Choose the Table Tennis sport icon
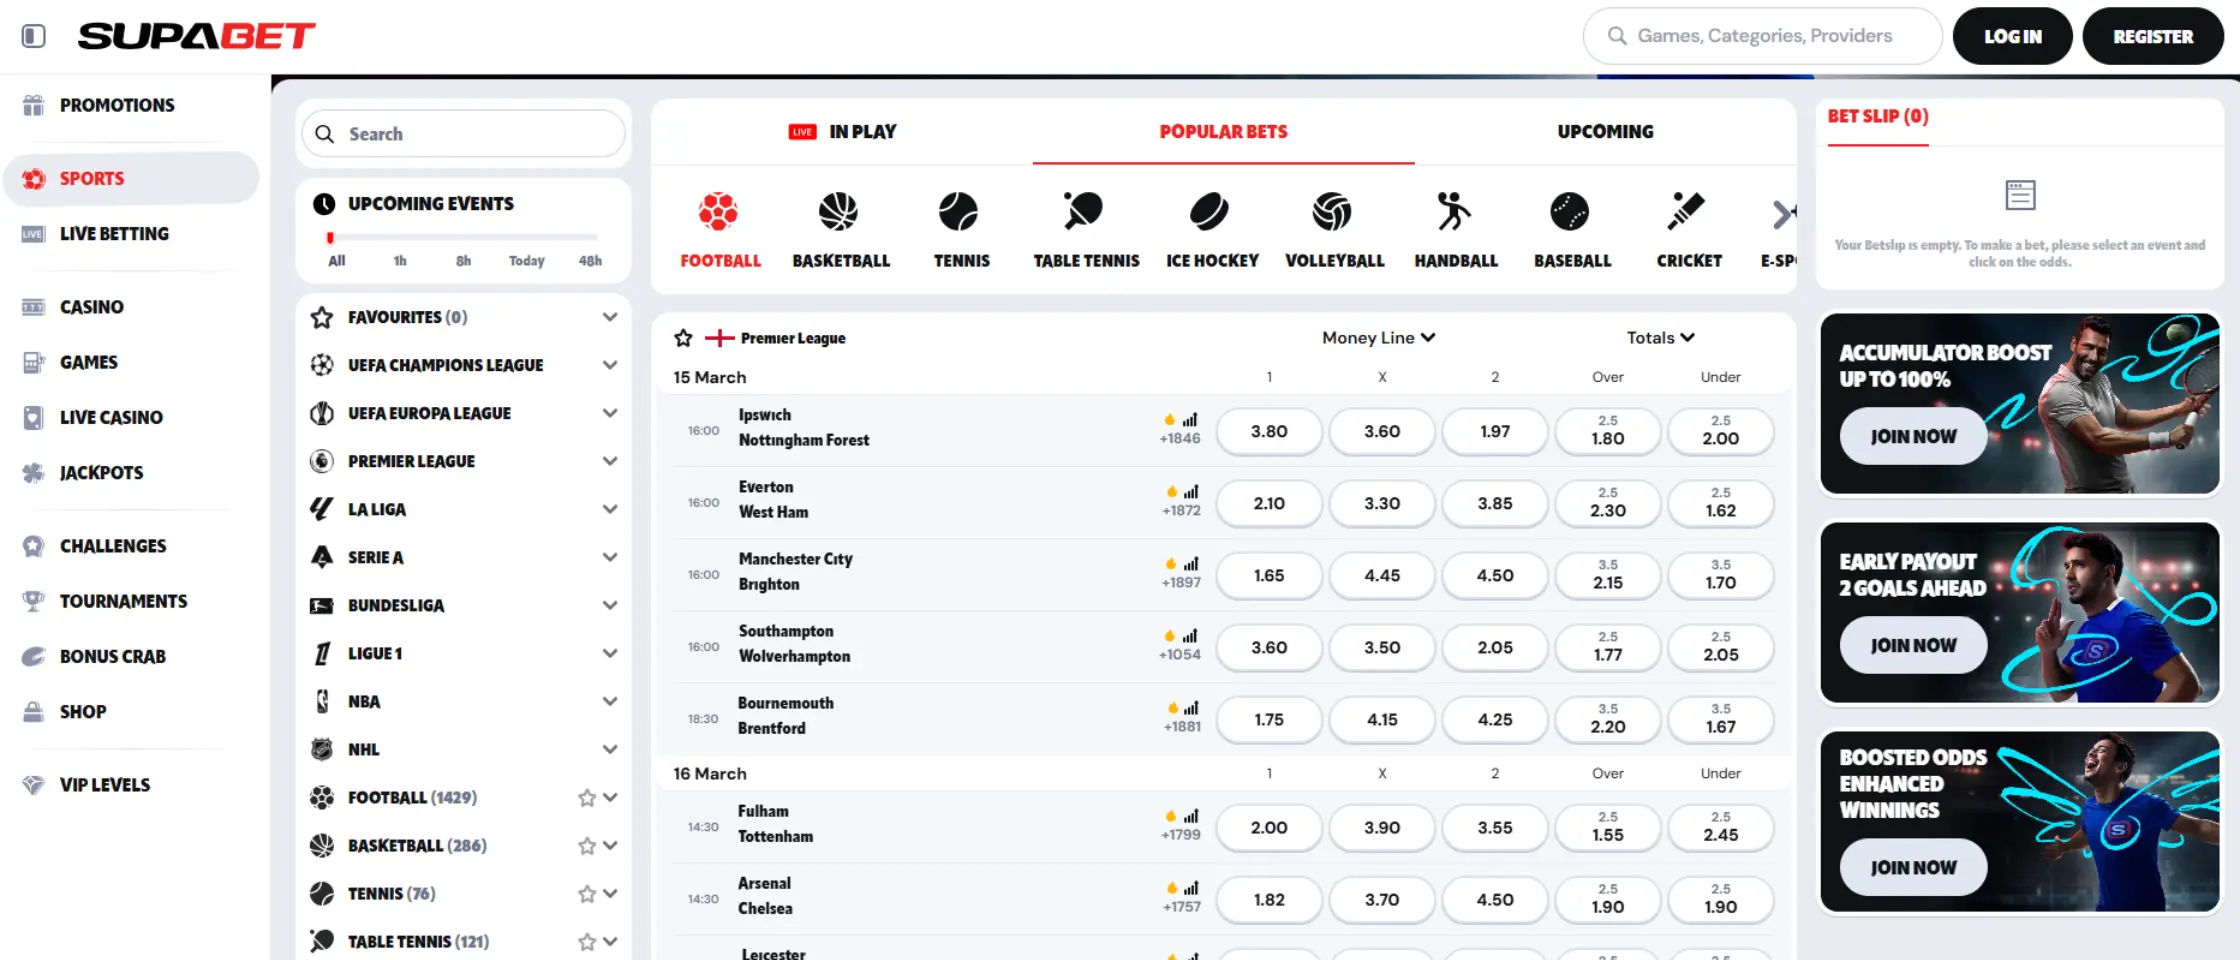This screenshot has width=2240, height=960. point(1084,212)
